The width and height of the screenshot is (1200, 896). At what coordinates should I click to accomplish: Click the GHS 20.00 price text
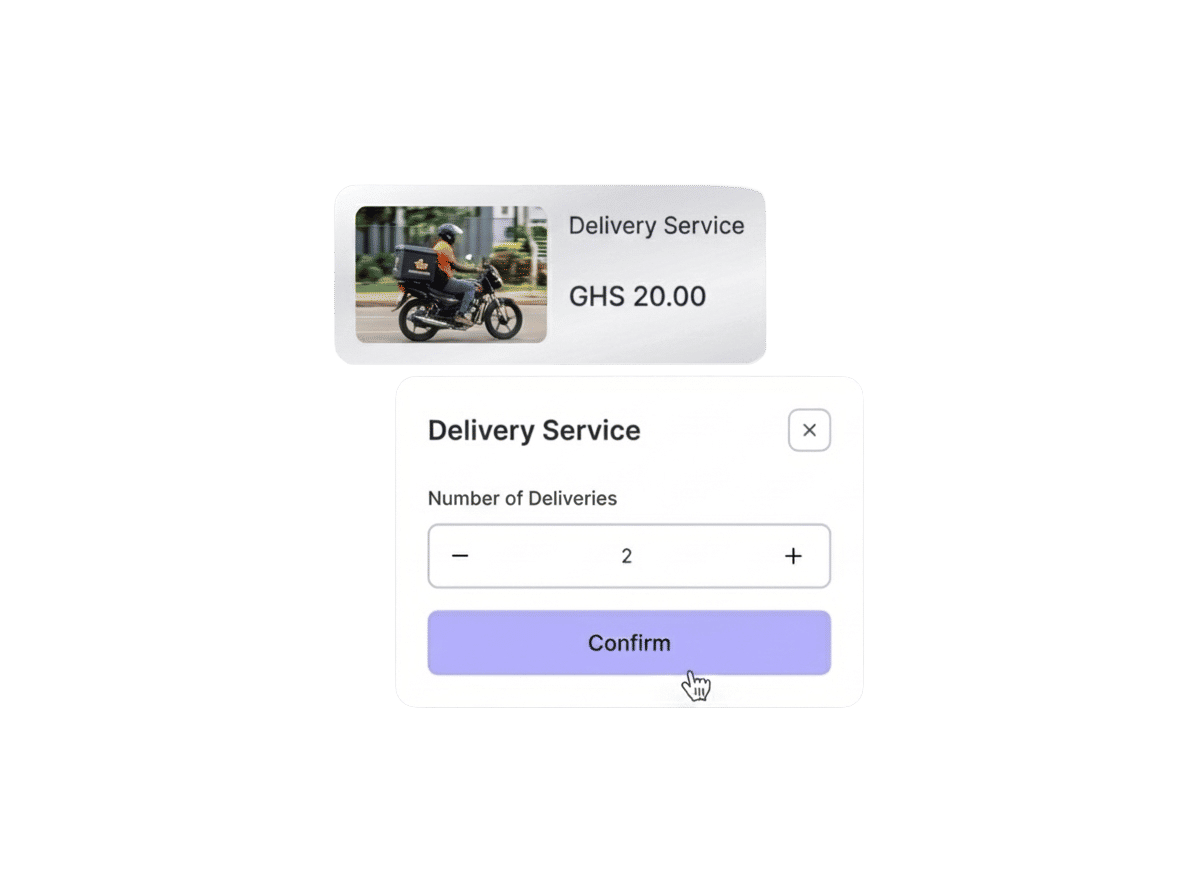click(637, 296)
